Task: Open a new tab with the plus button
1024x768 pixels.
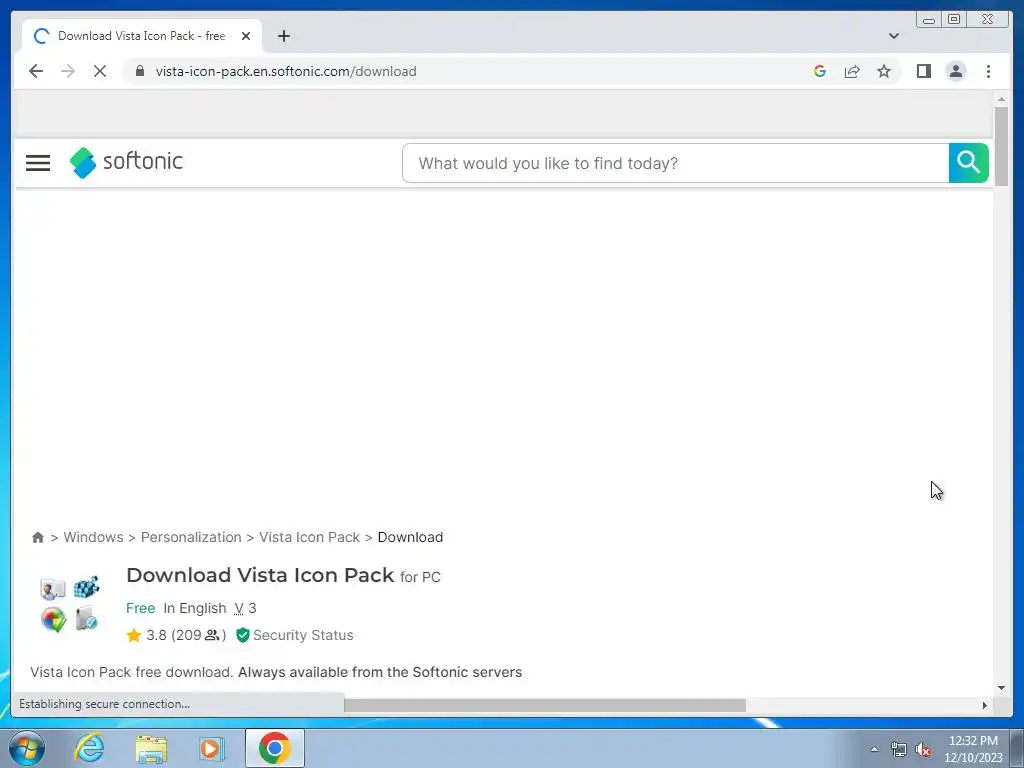Action: [283, 36]
